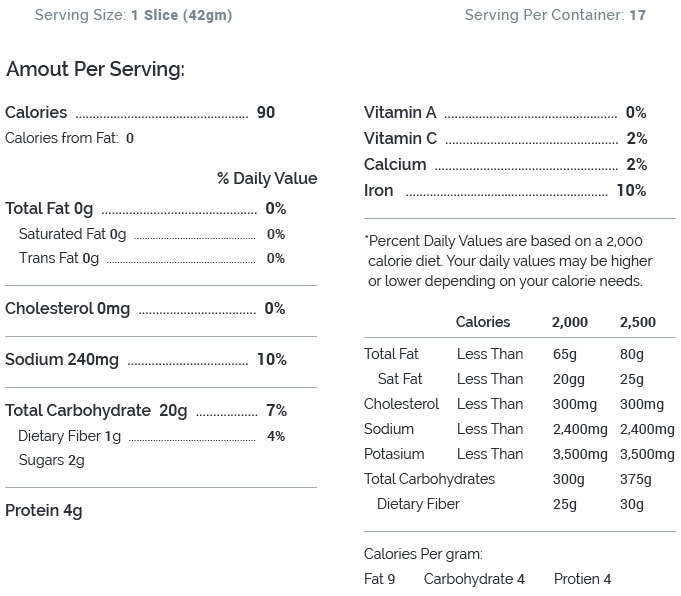The width and height of the screenshot is (681, 596).
Task: Select the Calories Per gram heading
Action: tap(423, 554)
